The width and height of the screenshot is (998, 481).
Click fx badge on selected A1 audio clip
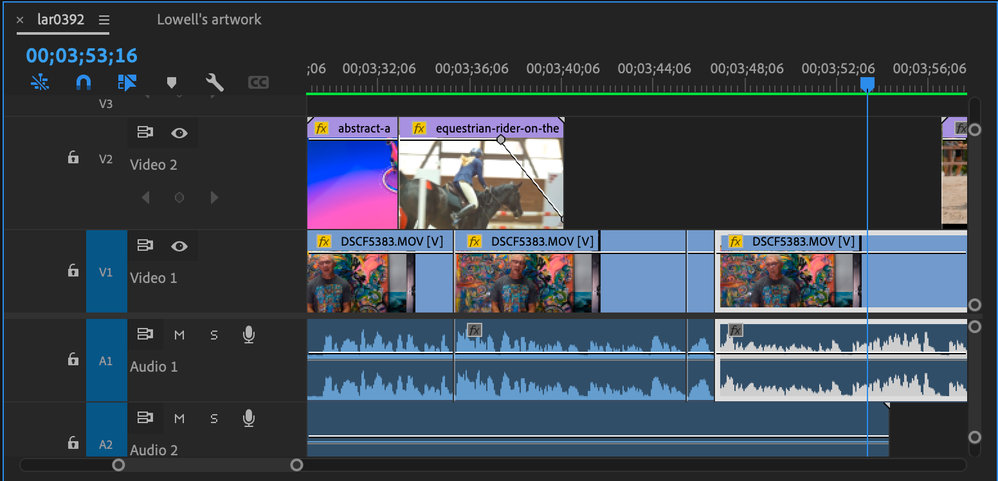(x=736, y=330)
